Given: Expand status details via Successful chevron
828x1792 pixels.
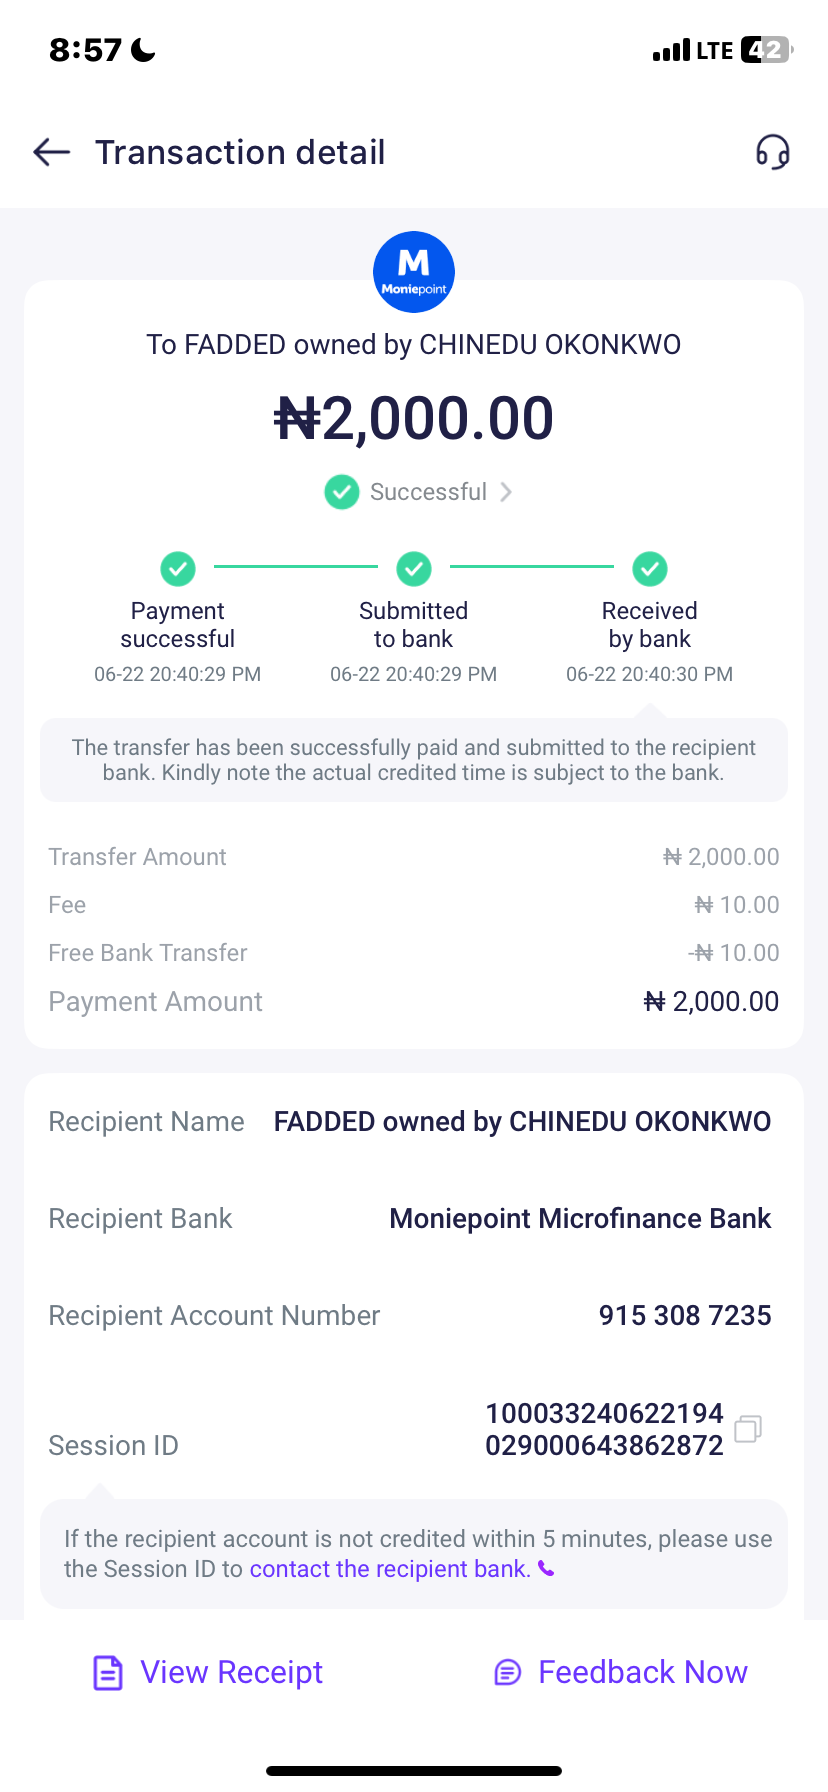Looking at the screenshot, I should pyautogui.click(x=506, y=492).
